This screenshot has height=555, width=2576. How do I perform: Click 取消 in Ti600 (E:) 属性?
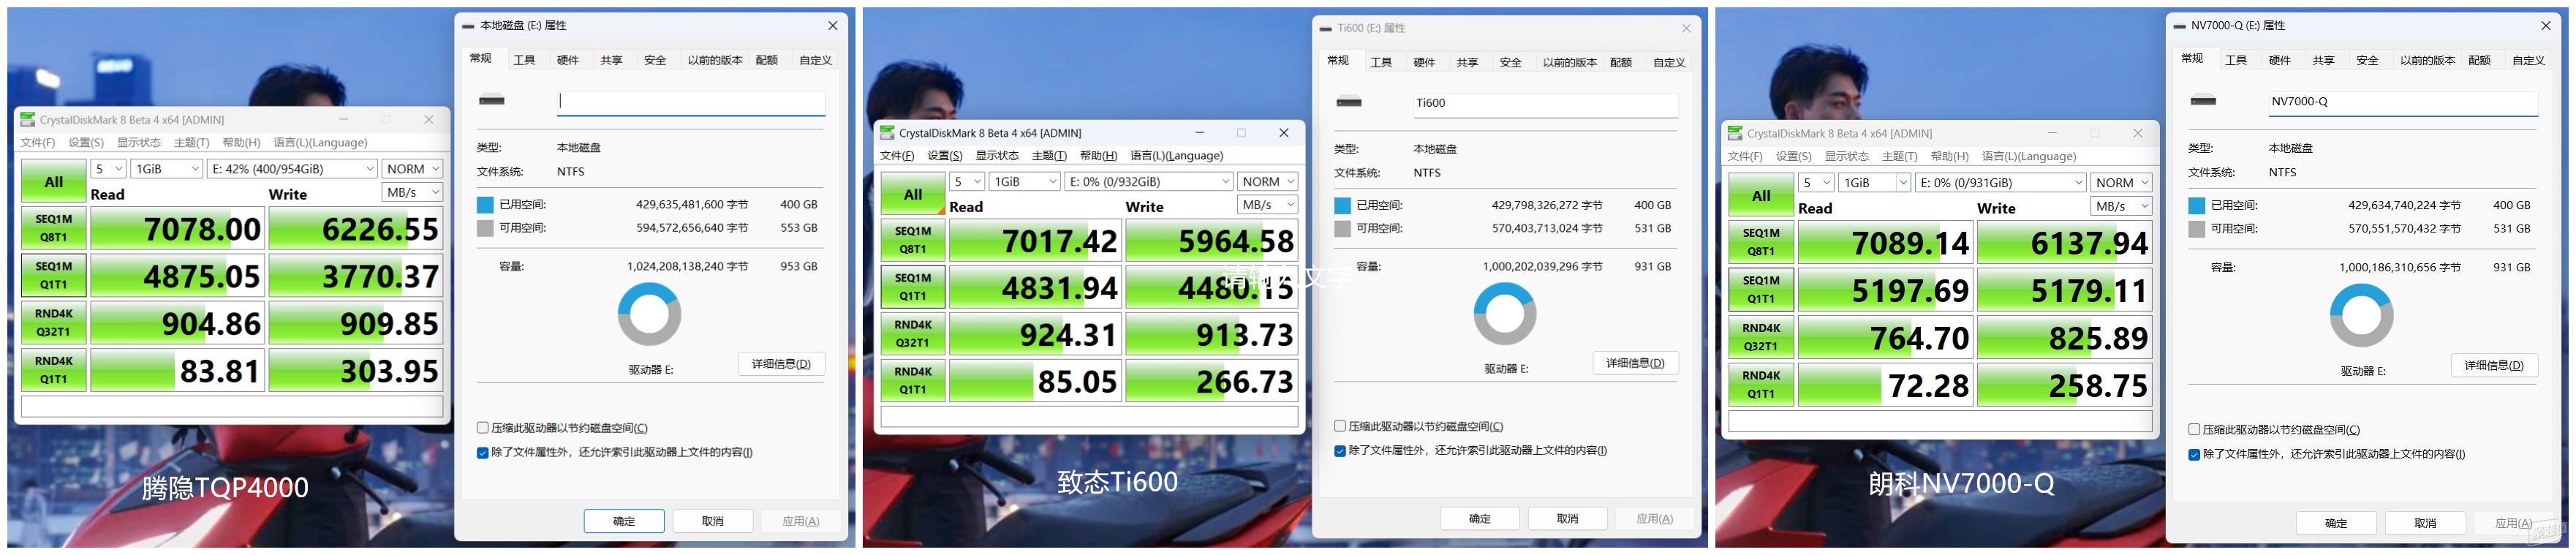point(1567,519)
